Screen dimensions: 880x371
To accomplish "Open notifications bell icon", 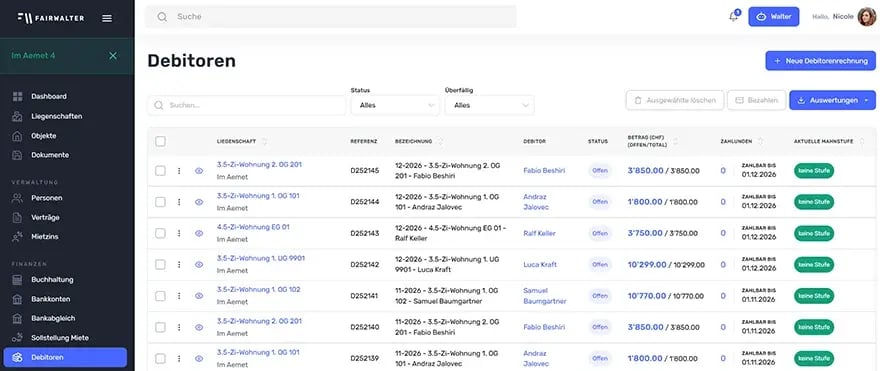I will coord(734,16).
